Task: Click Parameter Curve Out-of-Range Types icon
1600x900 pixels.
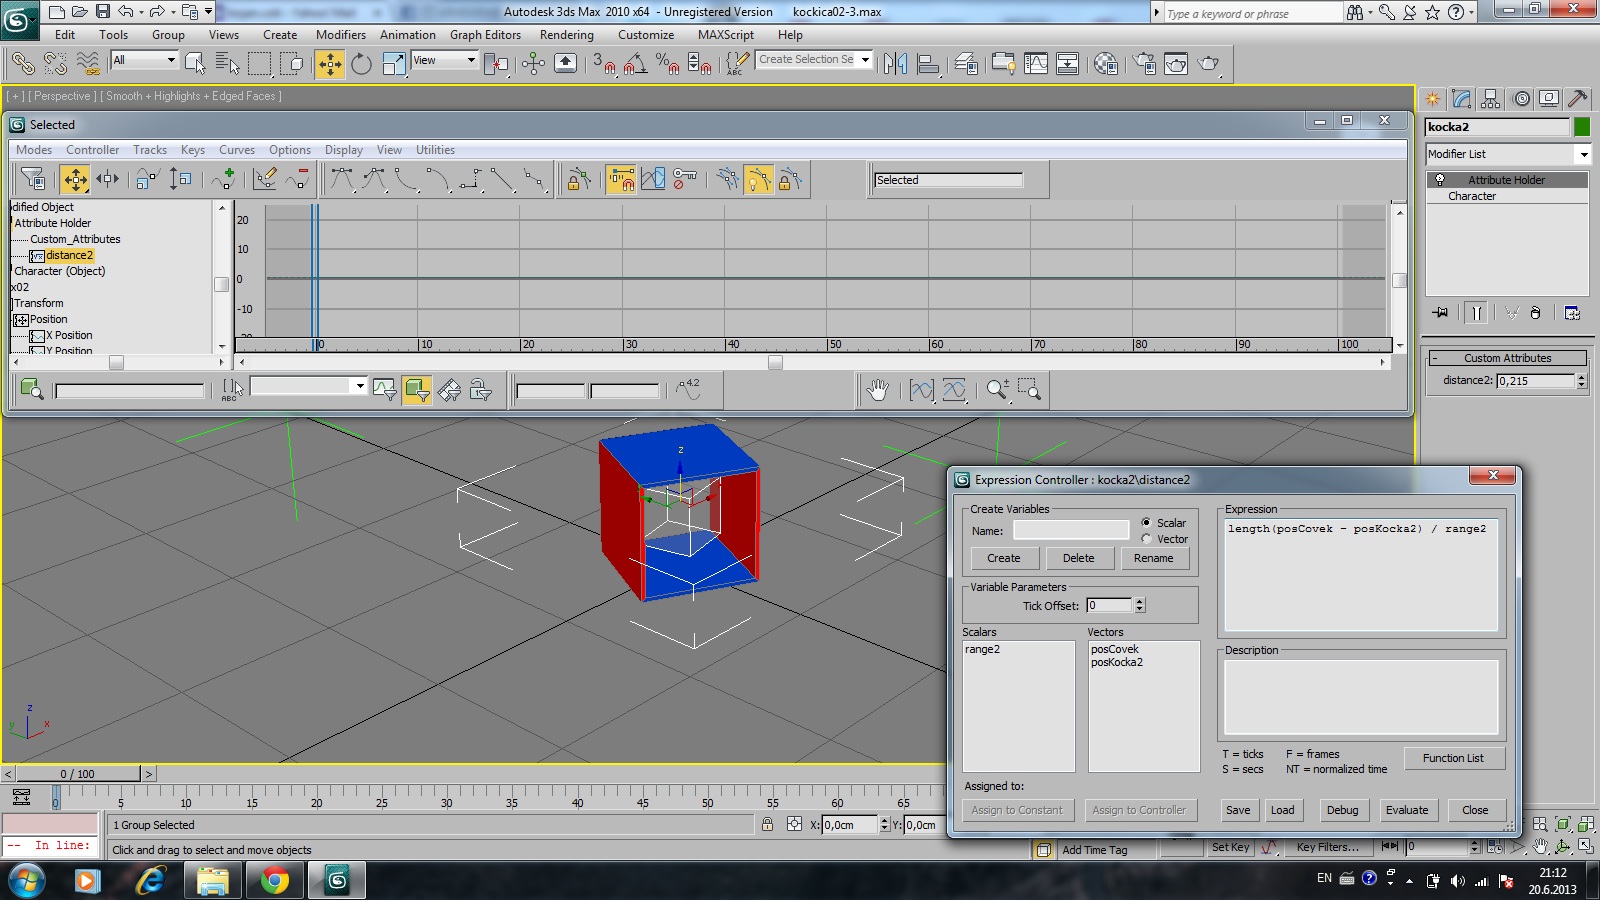Action: [653, 180]
